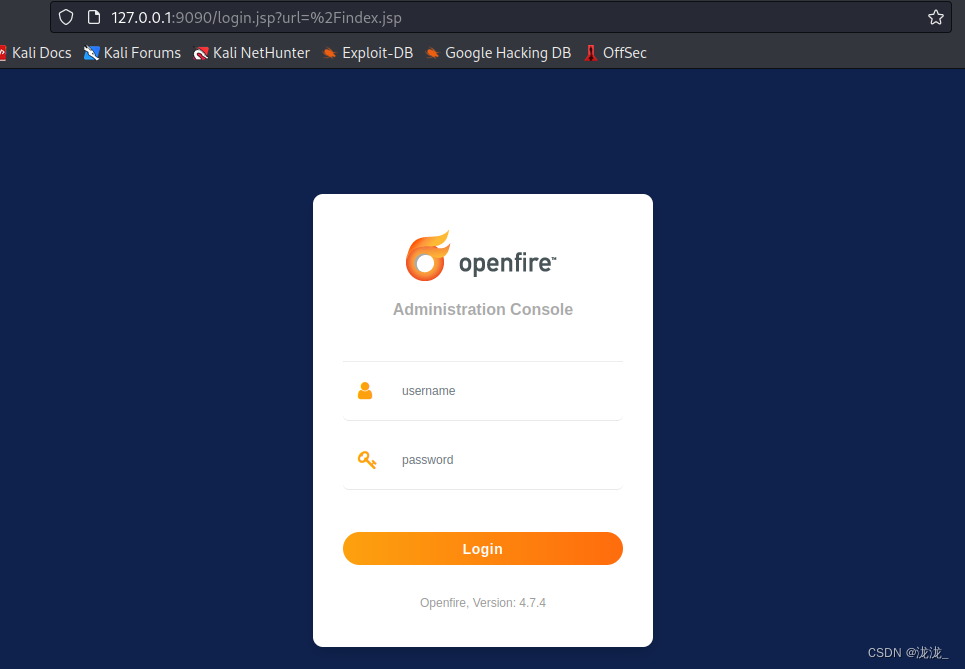Click the "Administration Console" heading
Image resolution: width=965 pixels, height=669 pixels.
[483, 309]
